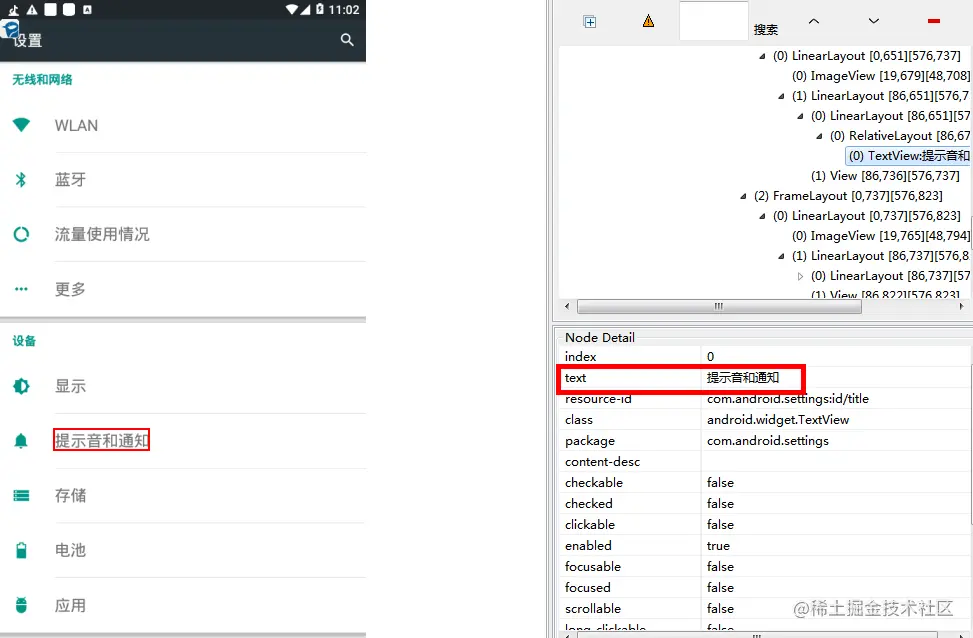Select the checkable property row
Screen dimensions: 973x638
pyautogui.click(x=764, y=483)
